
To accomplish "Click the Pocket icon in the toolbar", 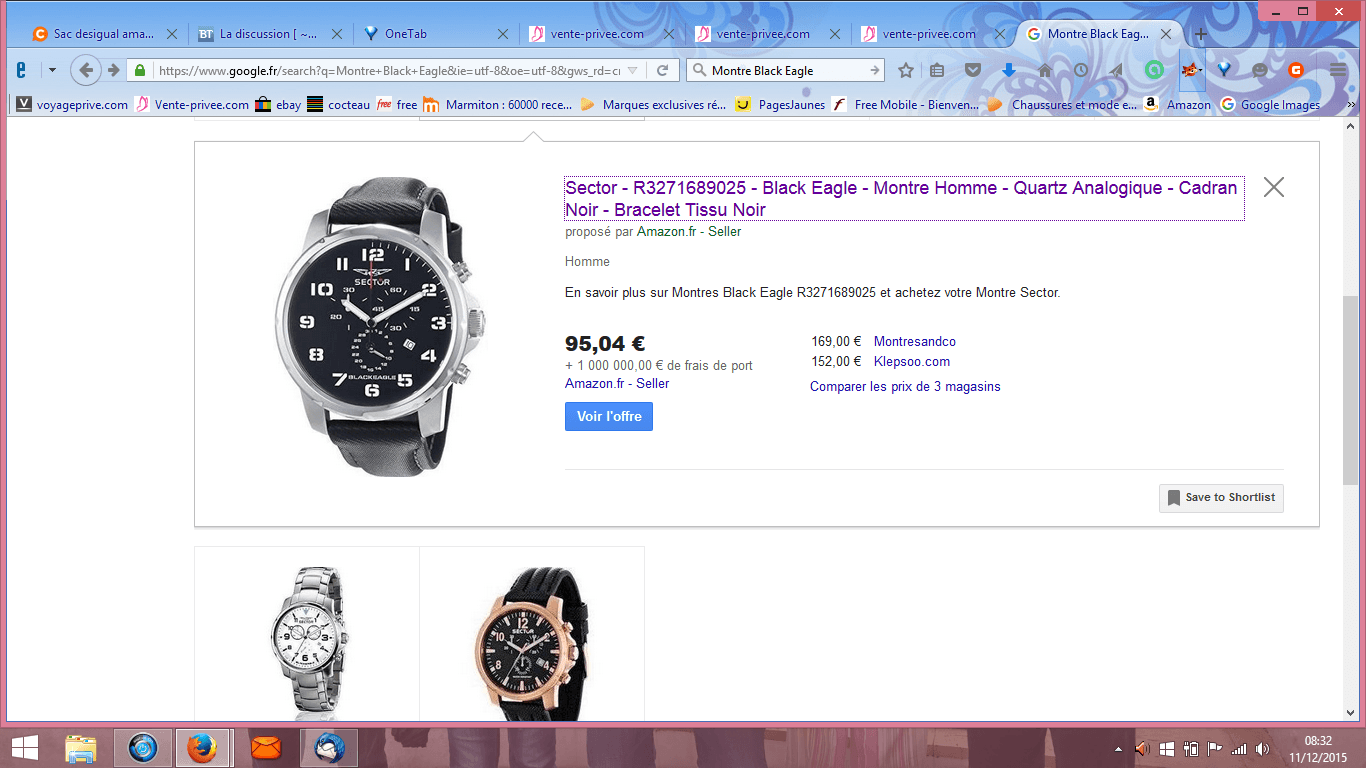I will click(x=972, y=70).
